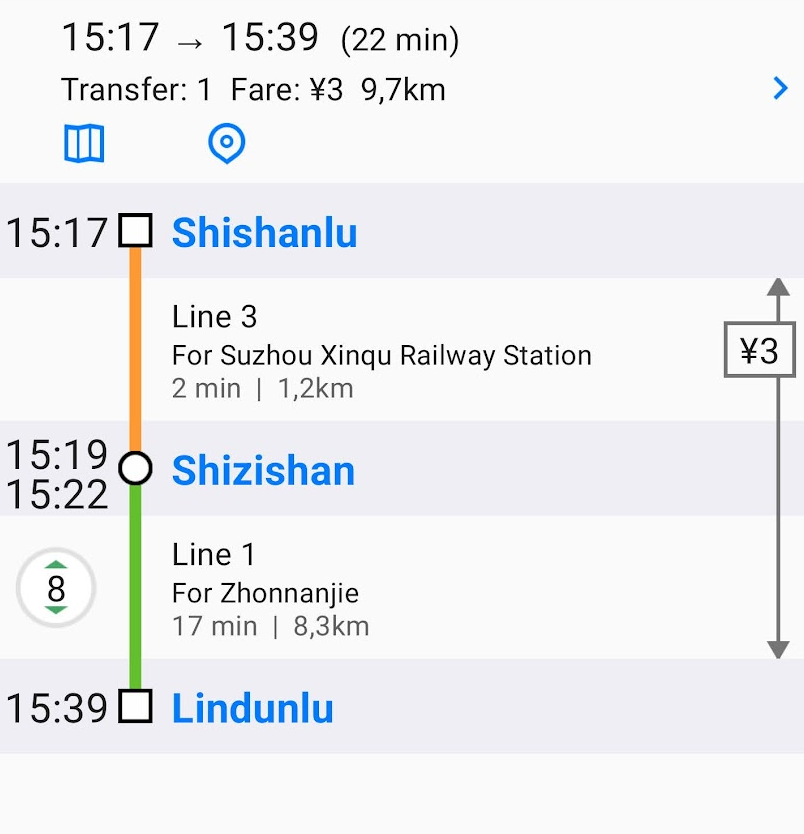
Task: Tap the For Zhonnanjie direction text
Action: 265,593
